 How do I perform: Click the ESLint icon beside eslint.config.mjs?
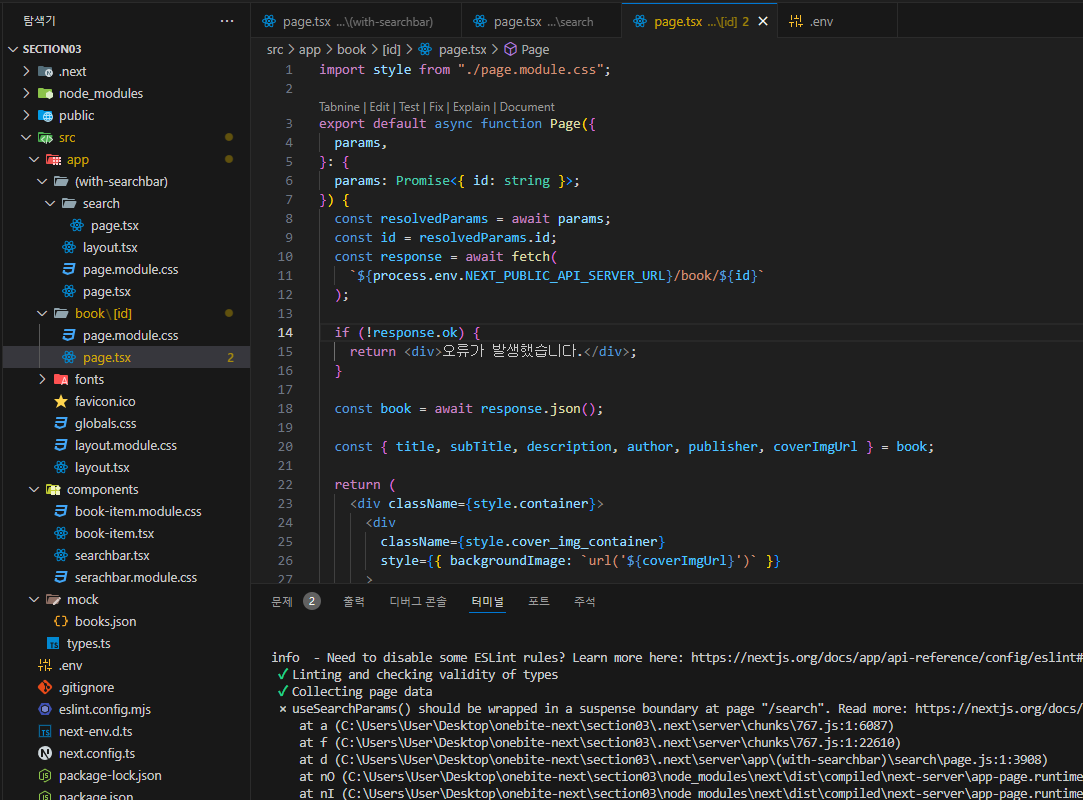(x=45, y=709)
